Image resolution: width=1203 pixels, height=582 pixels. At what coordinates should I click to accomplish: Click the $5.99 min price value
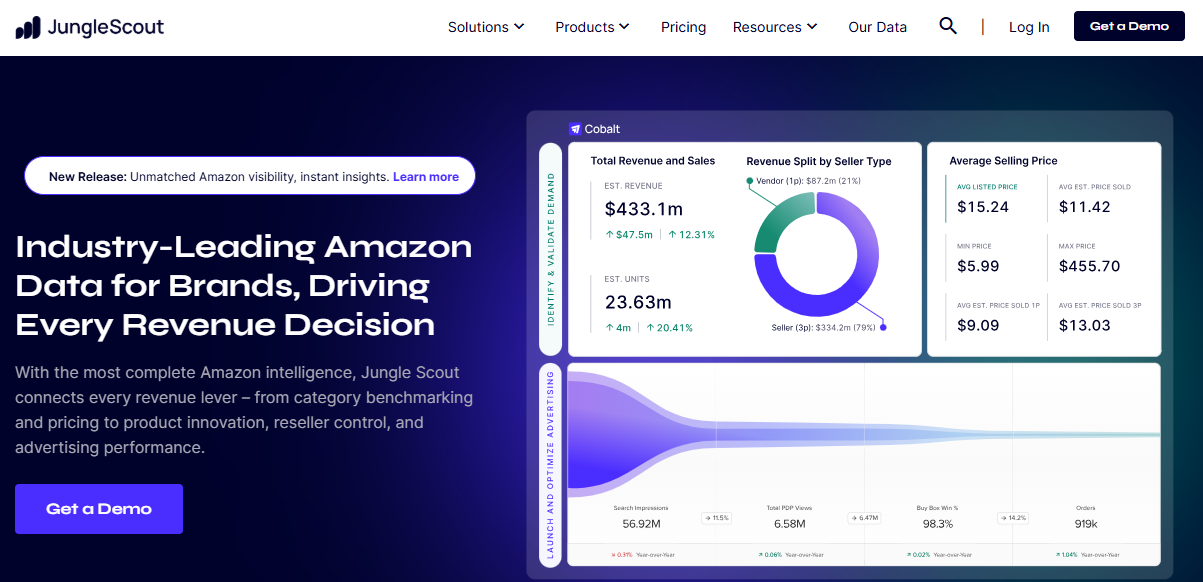(x=979, y=266)
